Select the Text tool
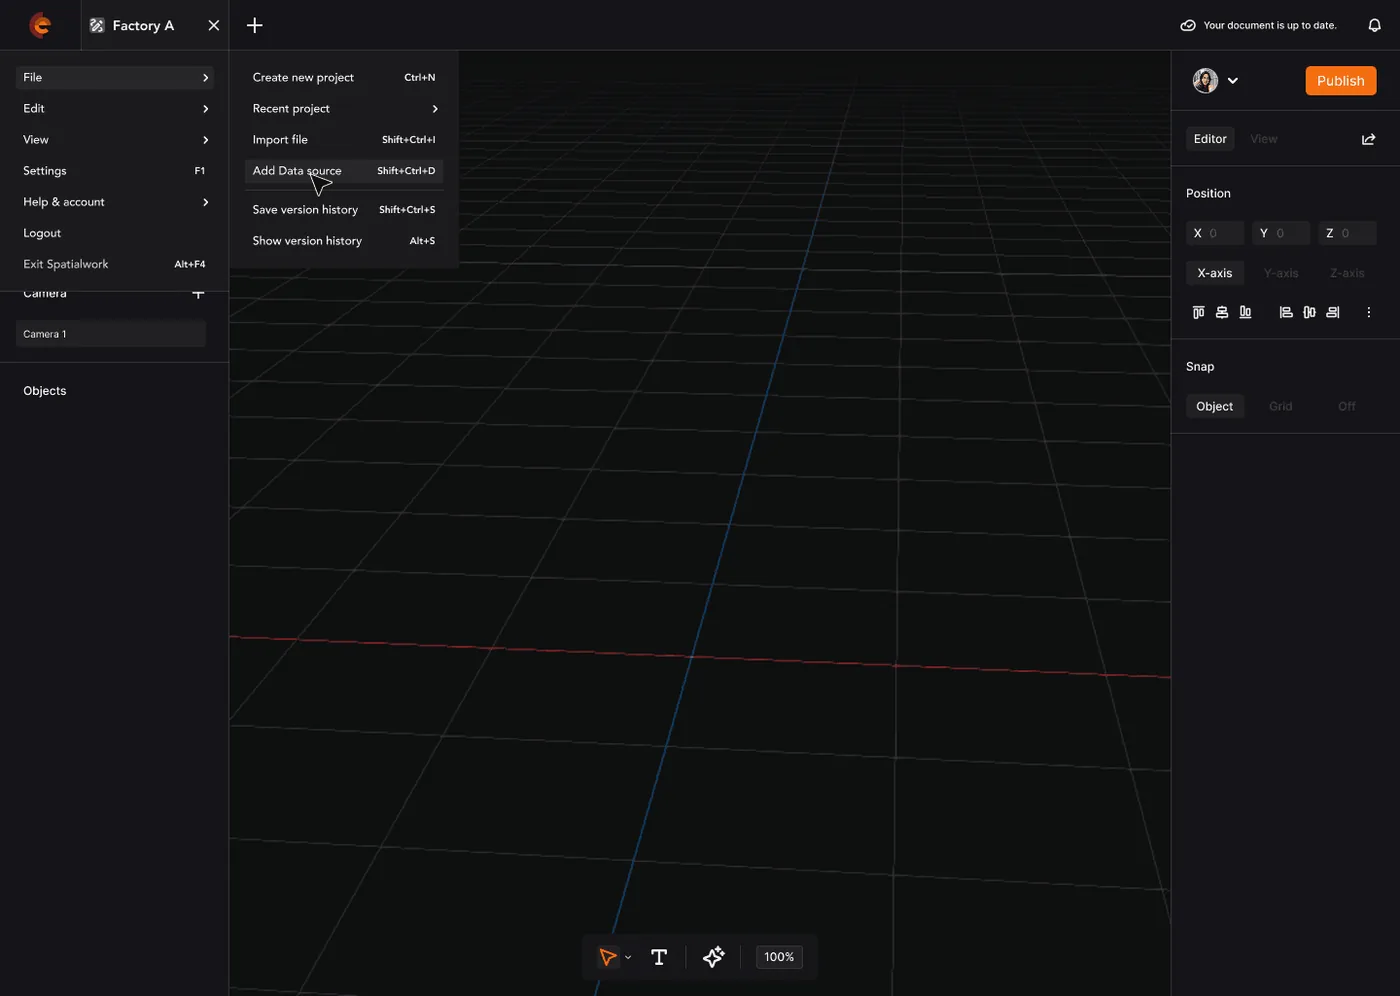 659,957
